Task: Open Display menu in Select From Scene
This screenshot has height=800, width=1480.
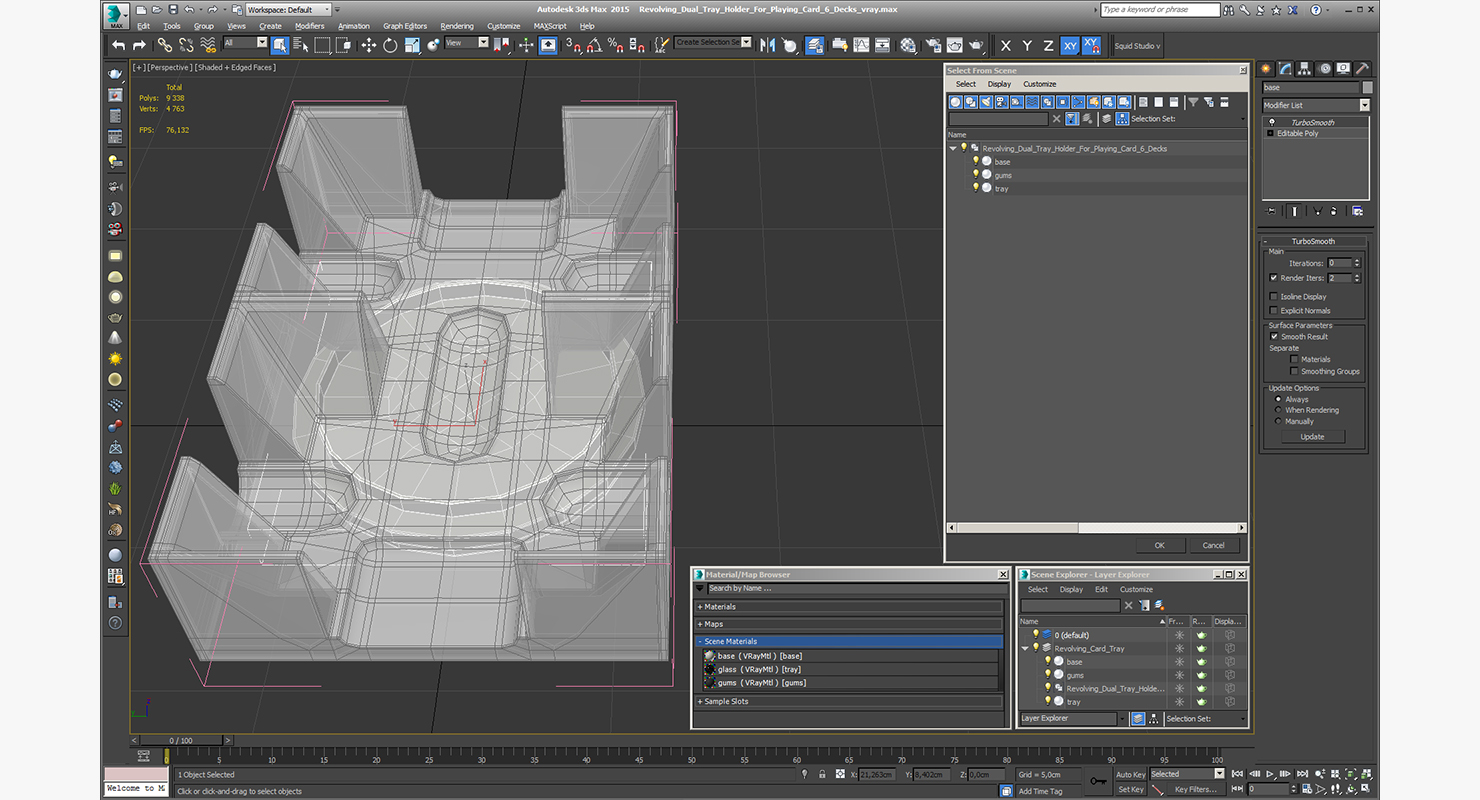Action: (999, 84)
